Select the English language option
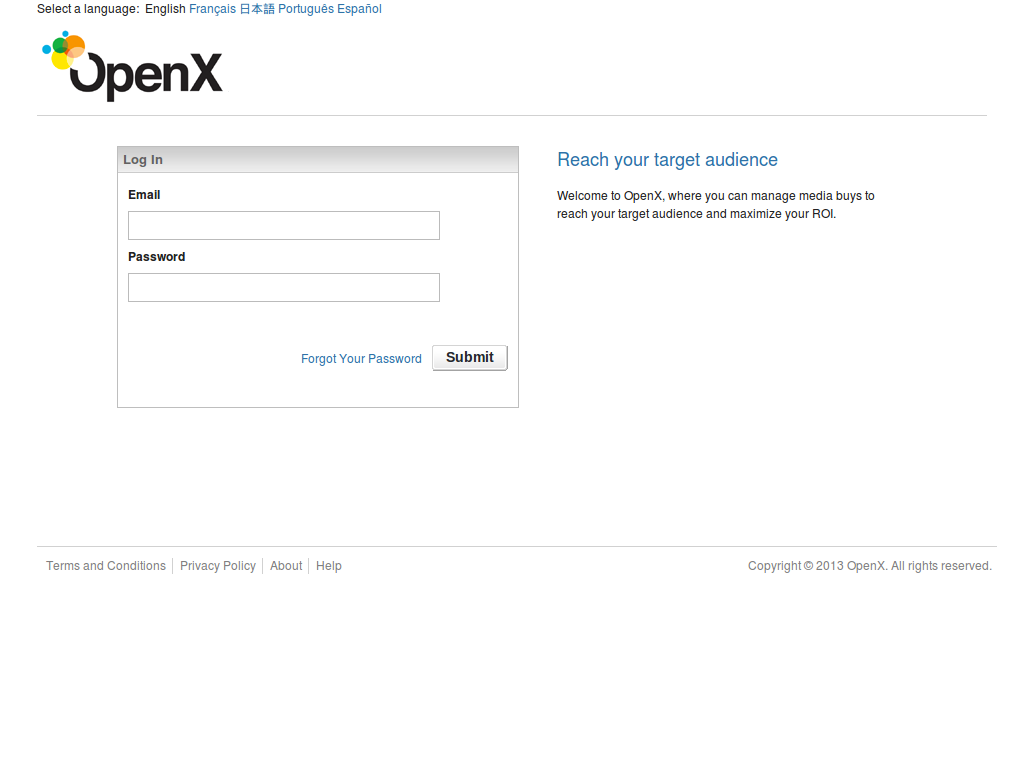Image resolution: width=1024 pixels, height=768 pixels. click(x=165, y=9)
